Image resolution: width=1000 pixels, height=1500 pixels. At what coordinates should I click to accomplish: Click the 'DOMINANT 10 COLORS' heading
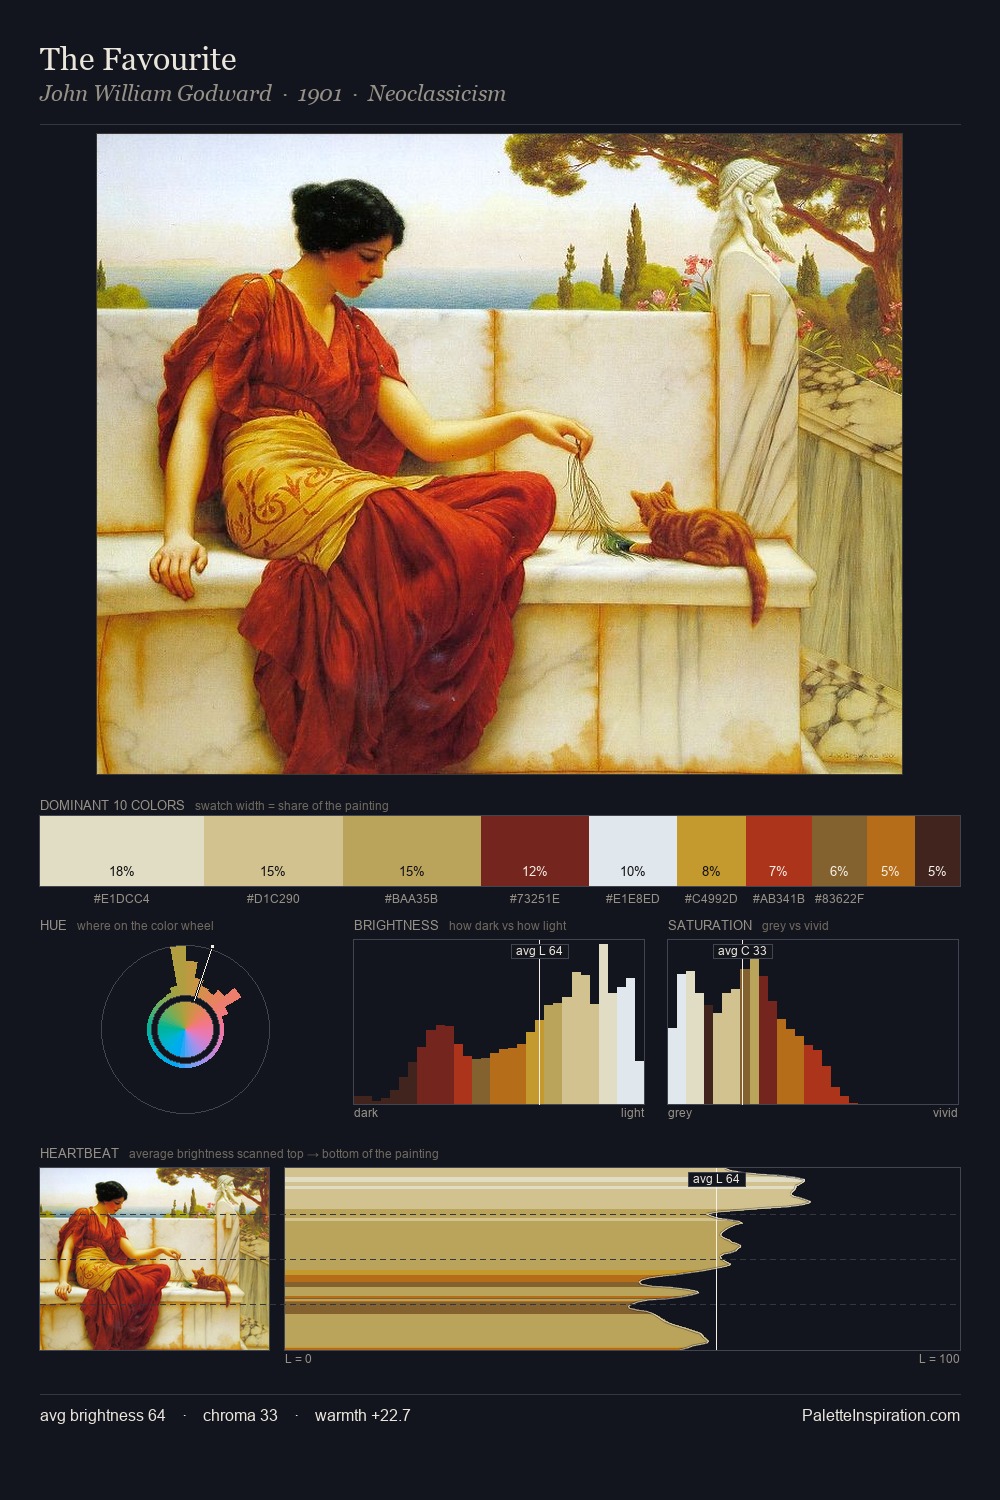click(x=112, y=805)
